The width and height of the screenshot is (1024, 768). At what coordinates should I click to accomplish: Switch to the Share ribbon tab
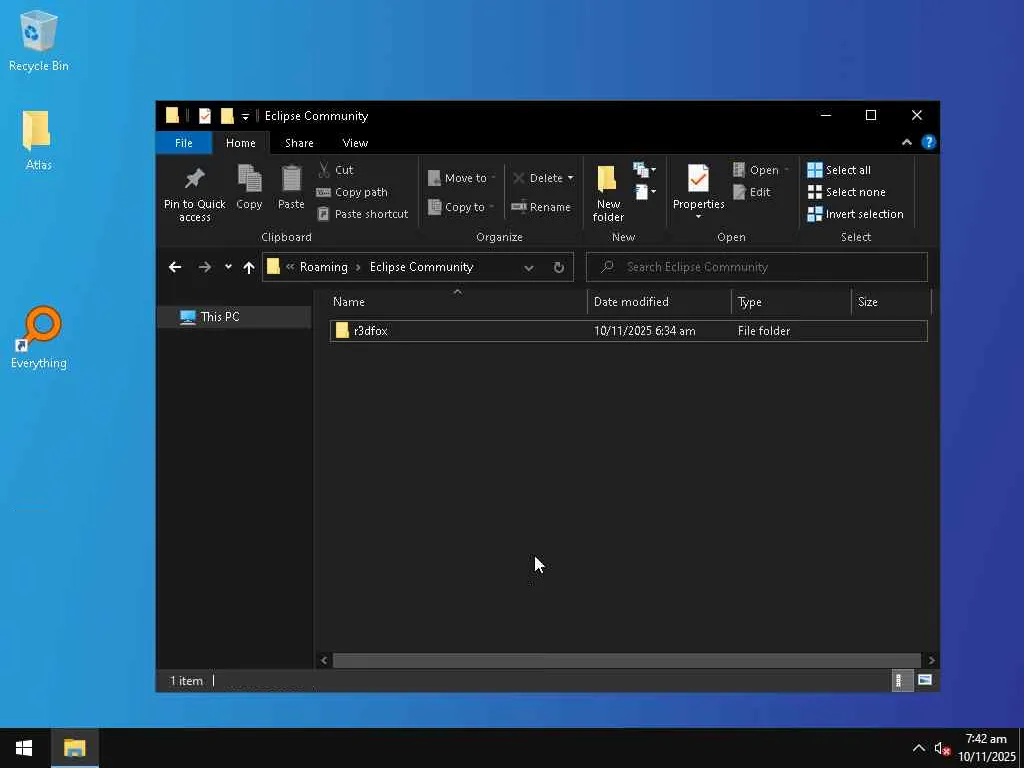(299, 142)
